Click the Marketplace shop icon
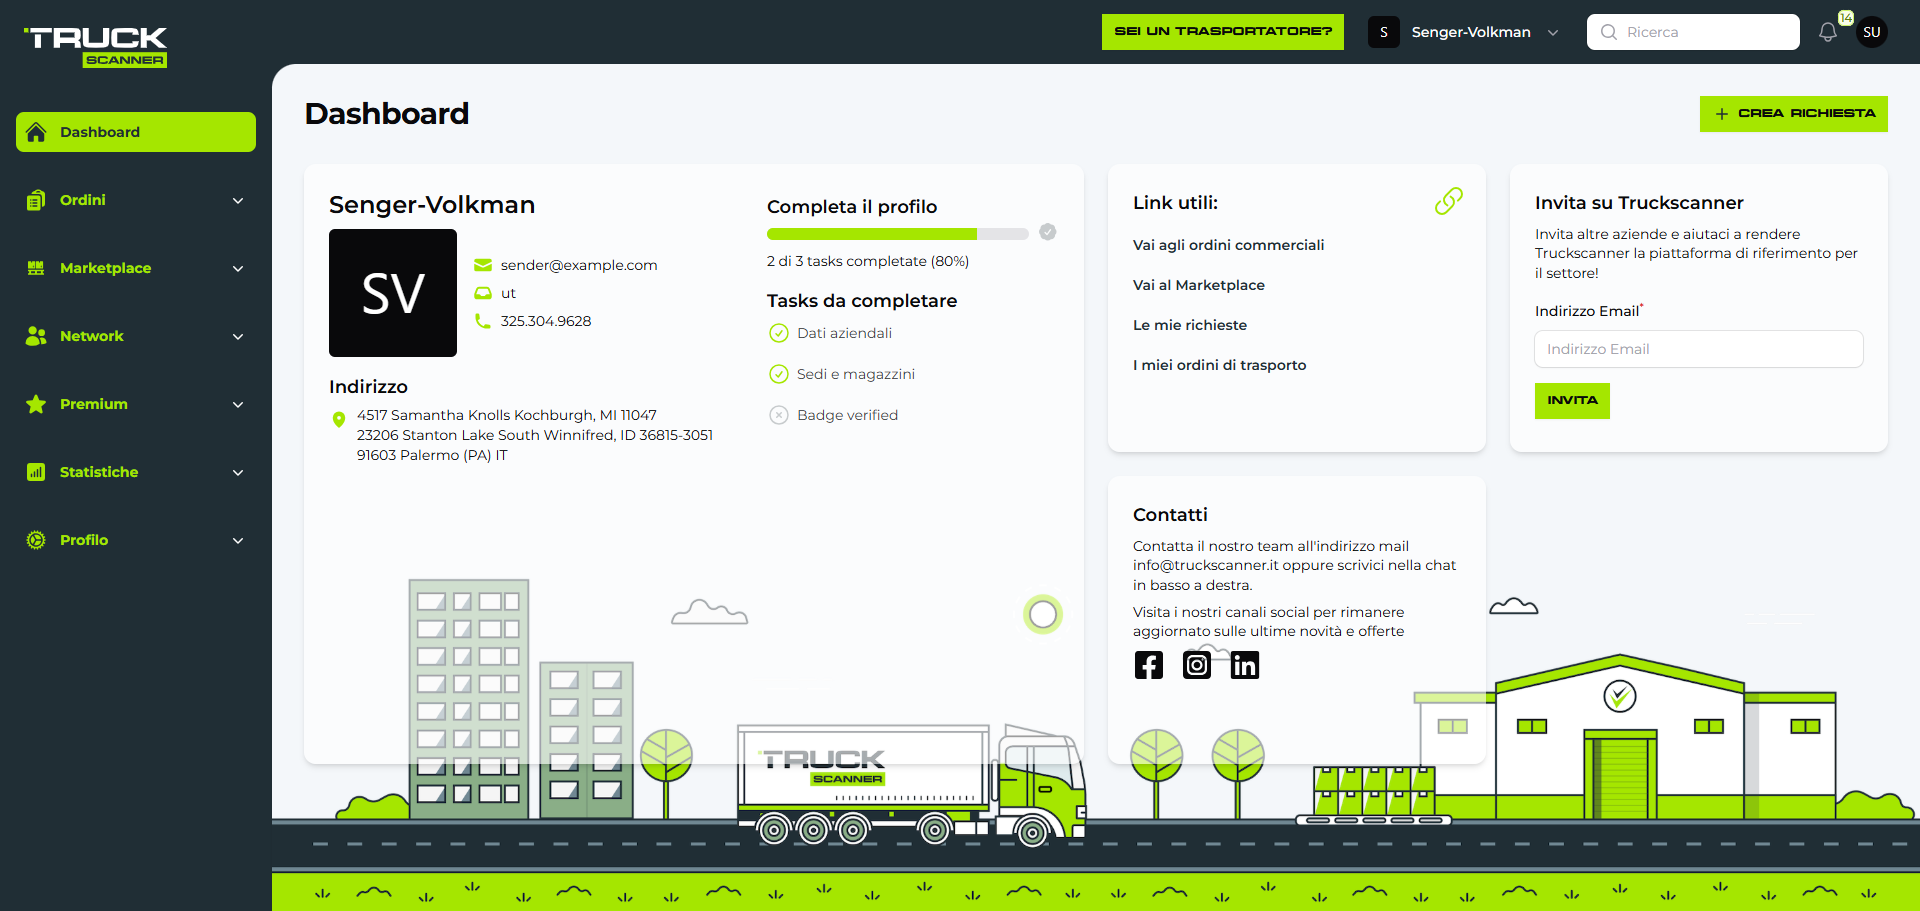1920x911 pixels. pyautogui.click(x=36, y=268)
